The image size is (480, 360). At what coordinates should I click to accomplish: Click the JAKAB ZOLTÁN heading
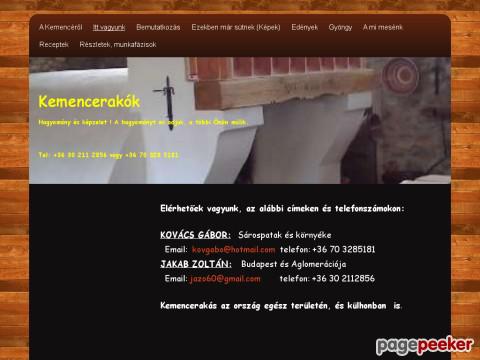[196, 264]
